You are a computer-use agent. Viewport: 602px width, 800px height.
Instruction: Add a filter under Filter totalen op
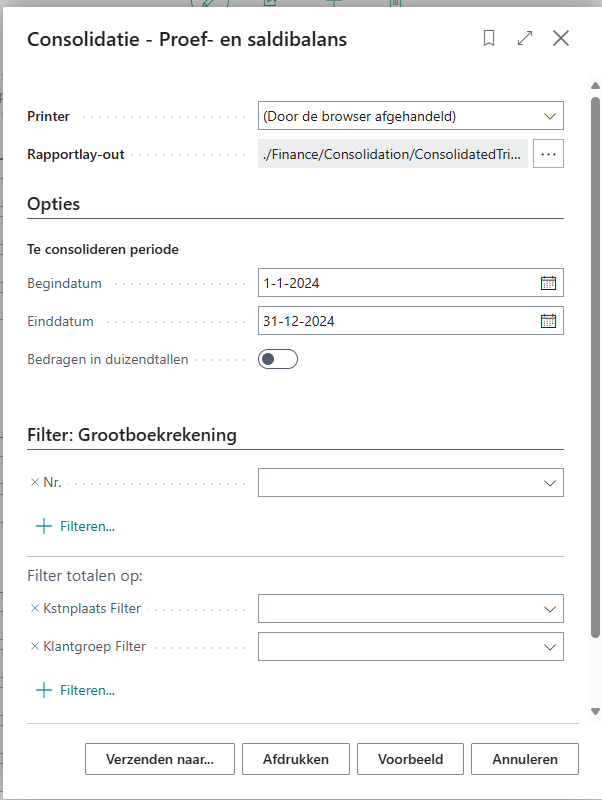click(76, 690)
